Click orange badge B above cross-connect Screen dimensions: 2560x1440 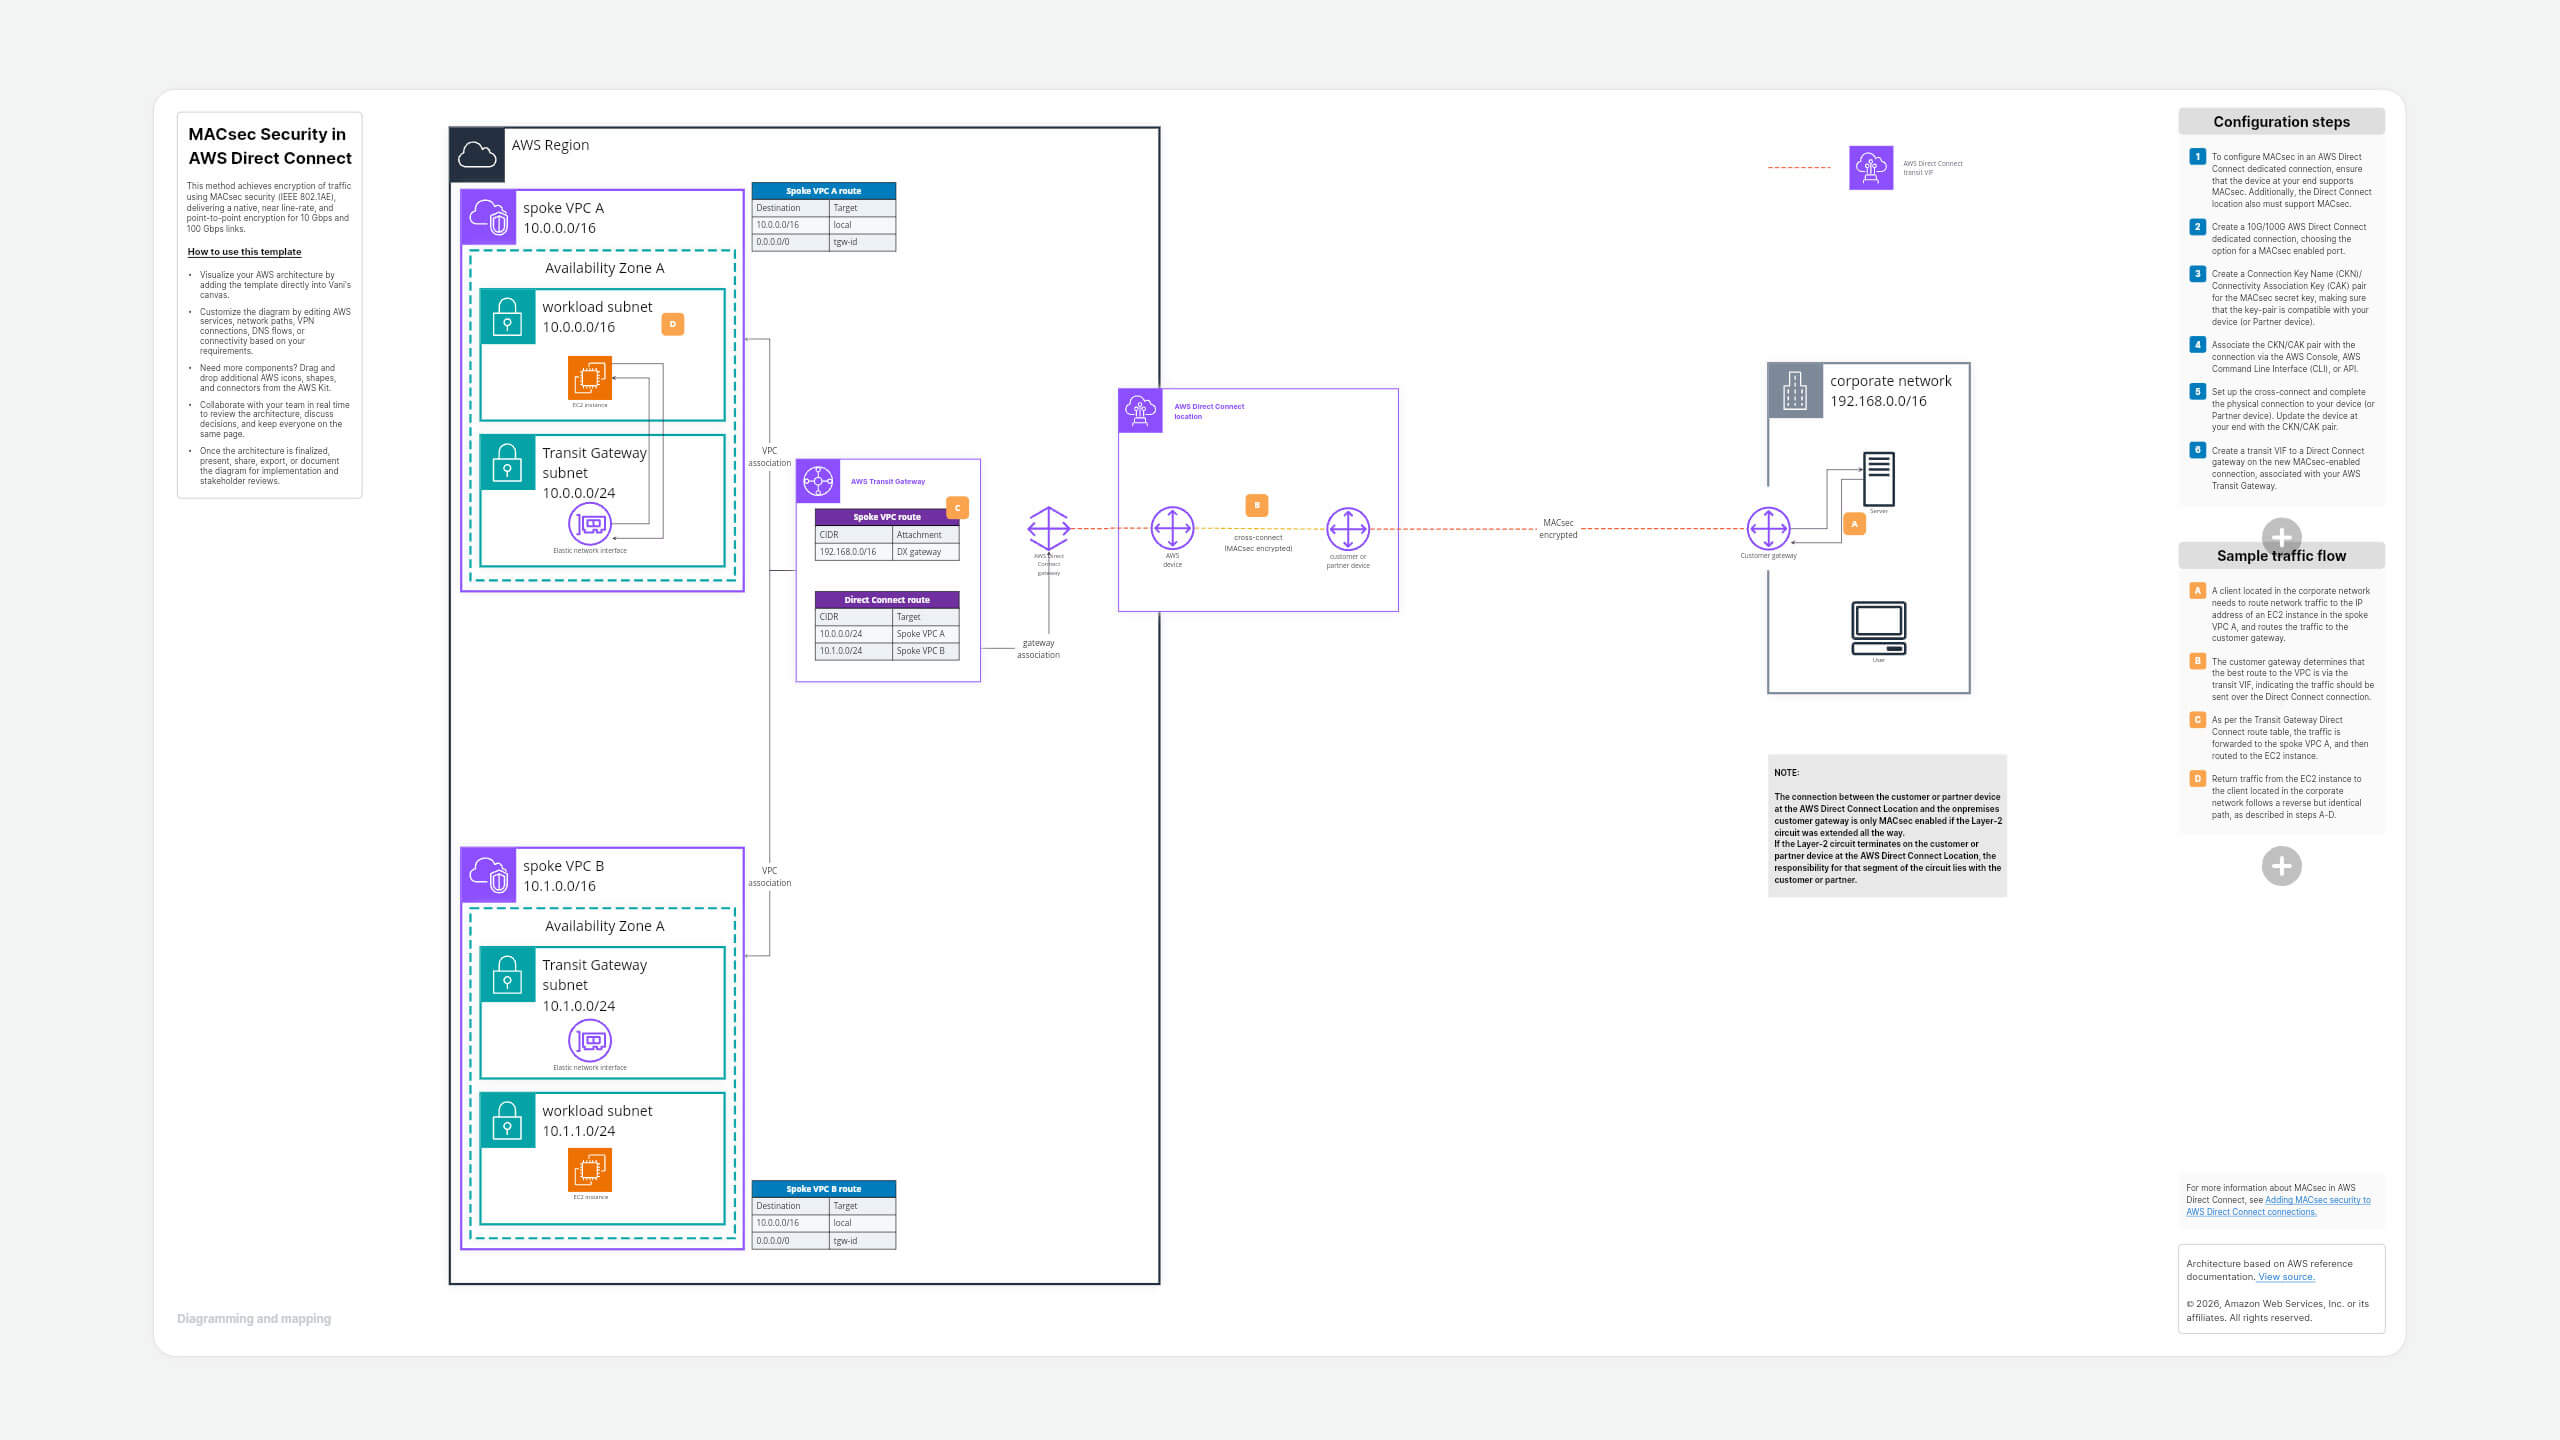(x=1257, y=505)
